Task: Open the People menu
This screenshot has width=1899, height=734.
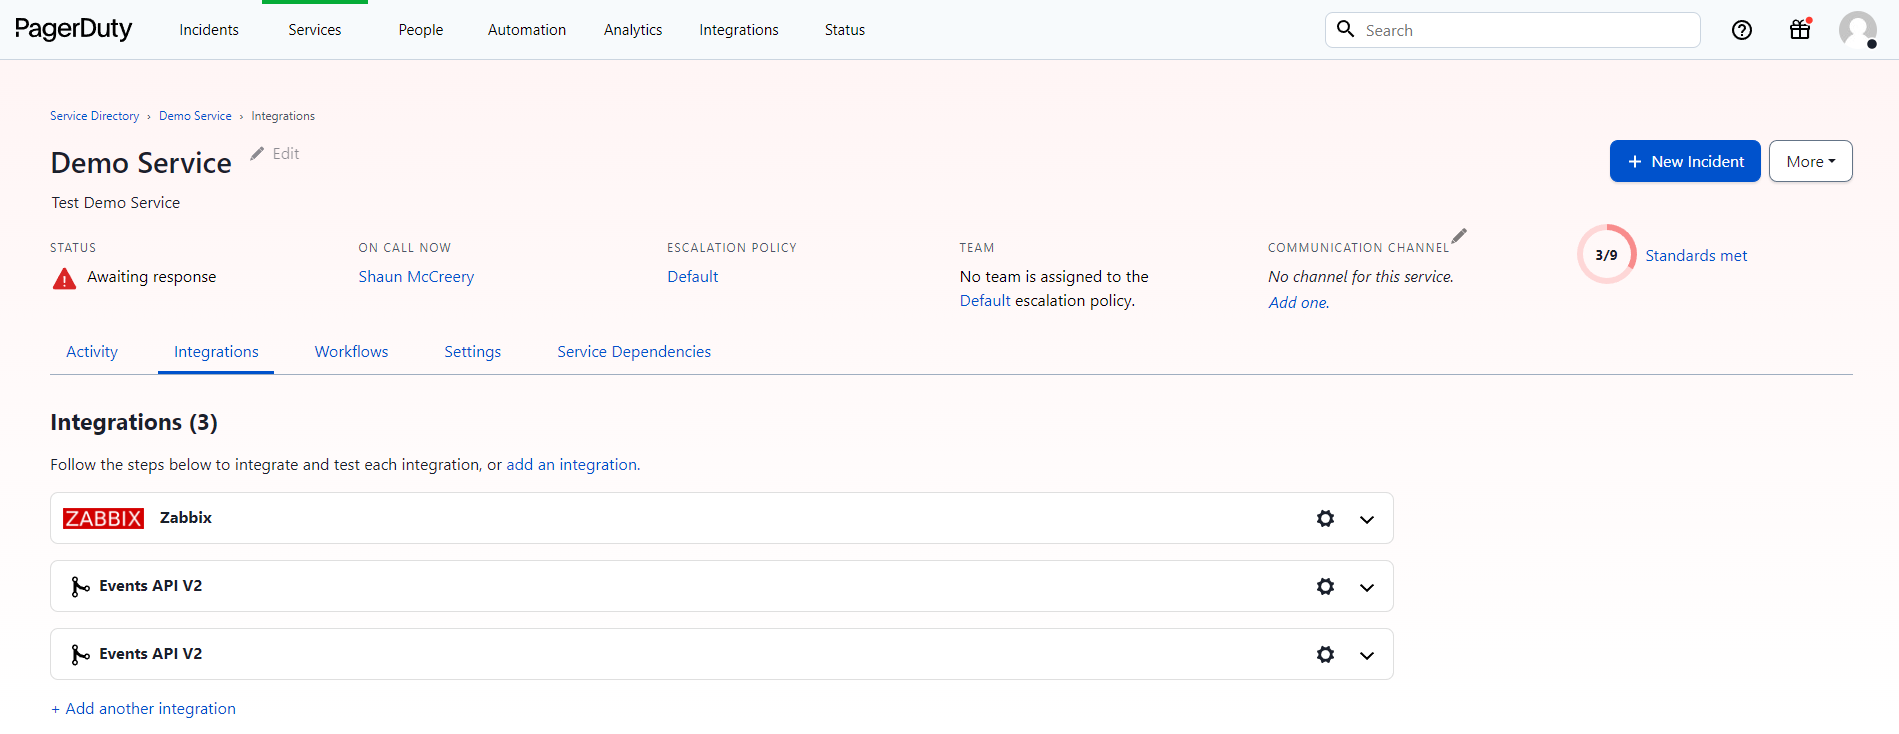Action: 421,30
